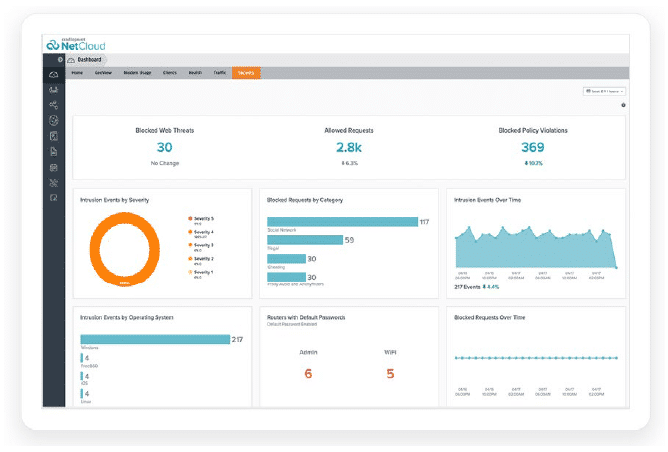Image resolution: width=668 pixels, height=452 pixels.
Task: Switch to the Home tab
Action: (x=77, y=73)
